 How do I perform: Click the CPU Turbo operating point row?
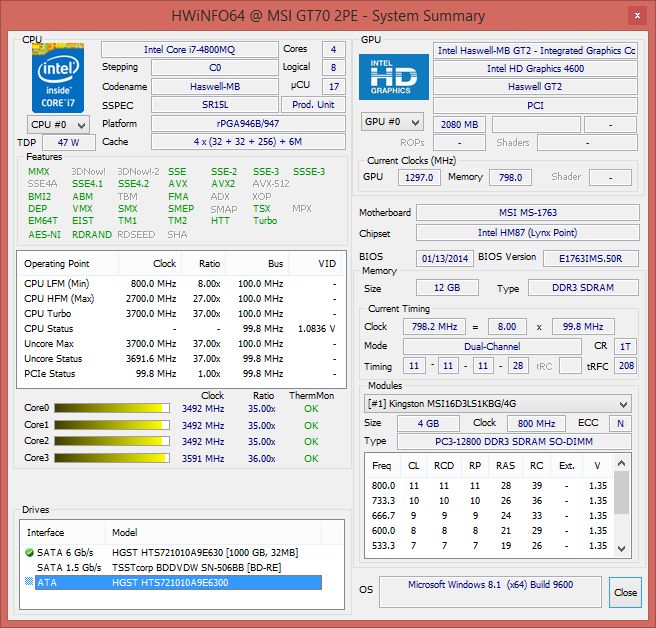point(181,314)
